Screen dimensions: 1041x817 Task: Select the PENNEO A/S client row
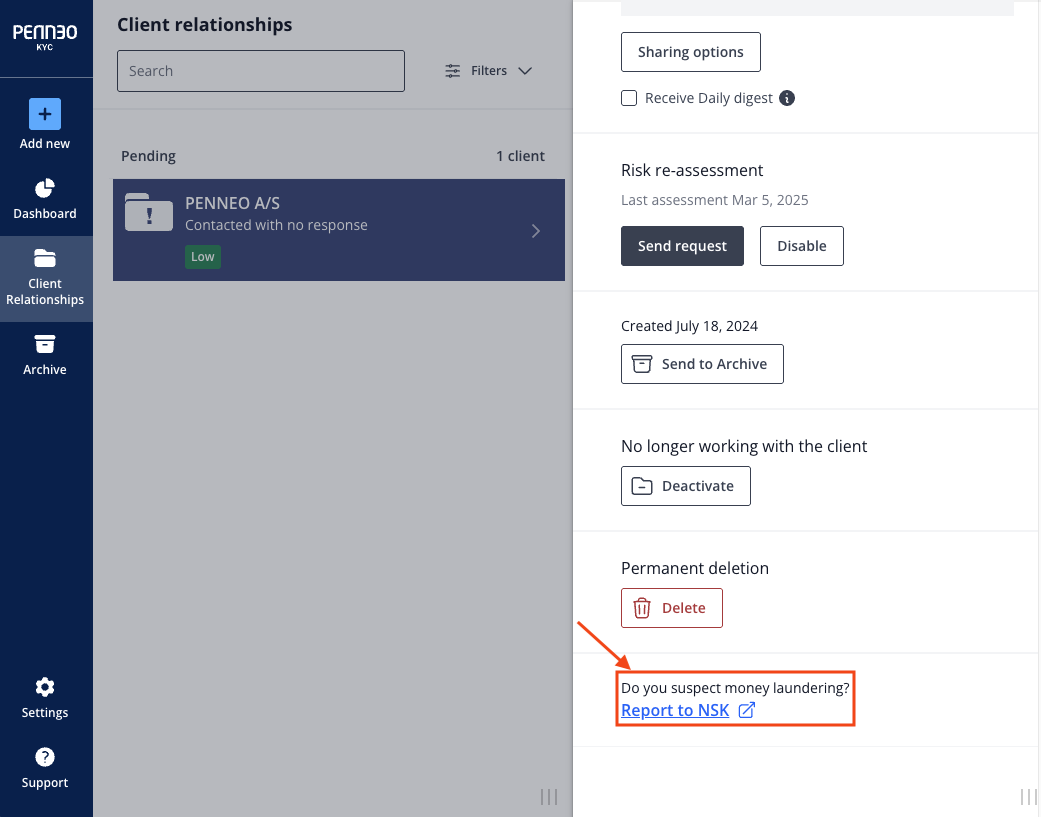pyautogui.click(x=339, y=230)
